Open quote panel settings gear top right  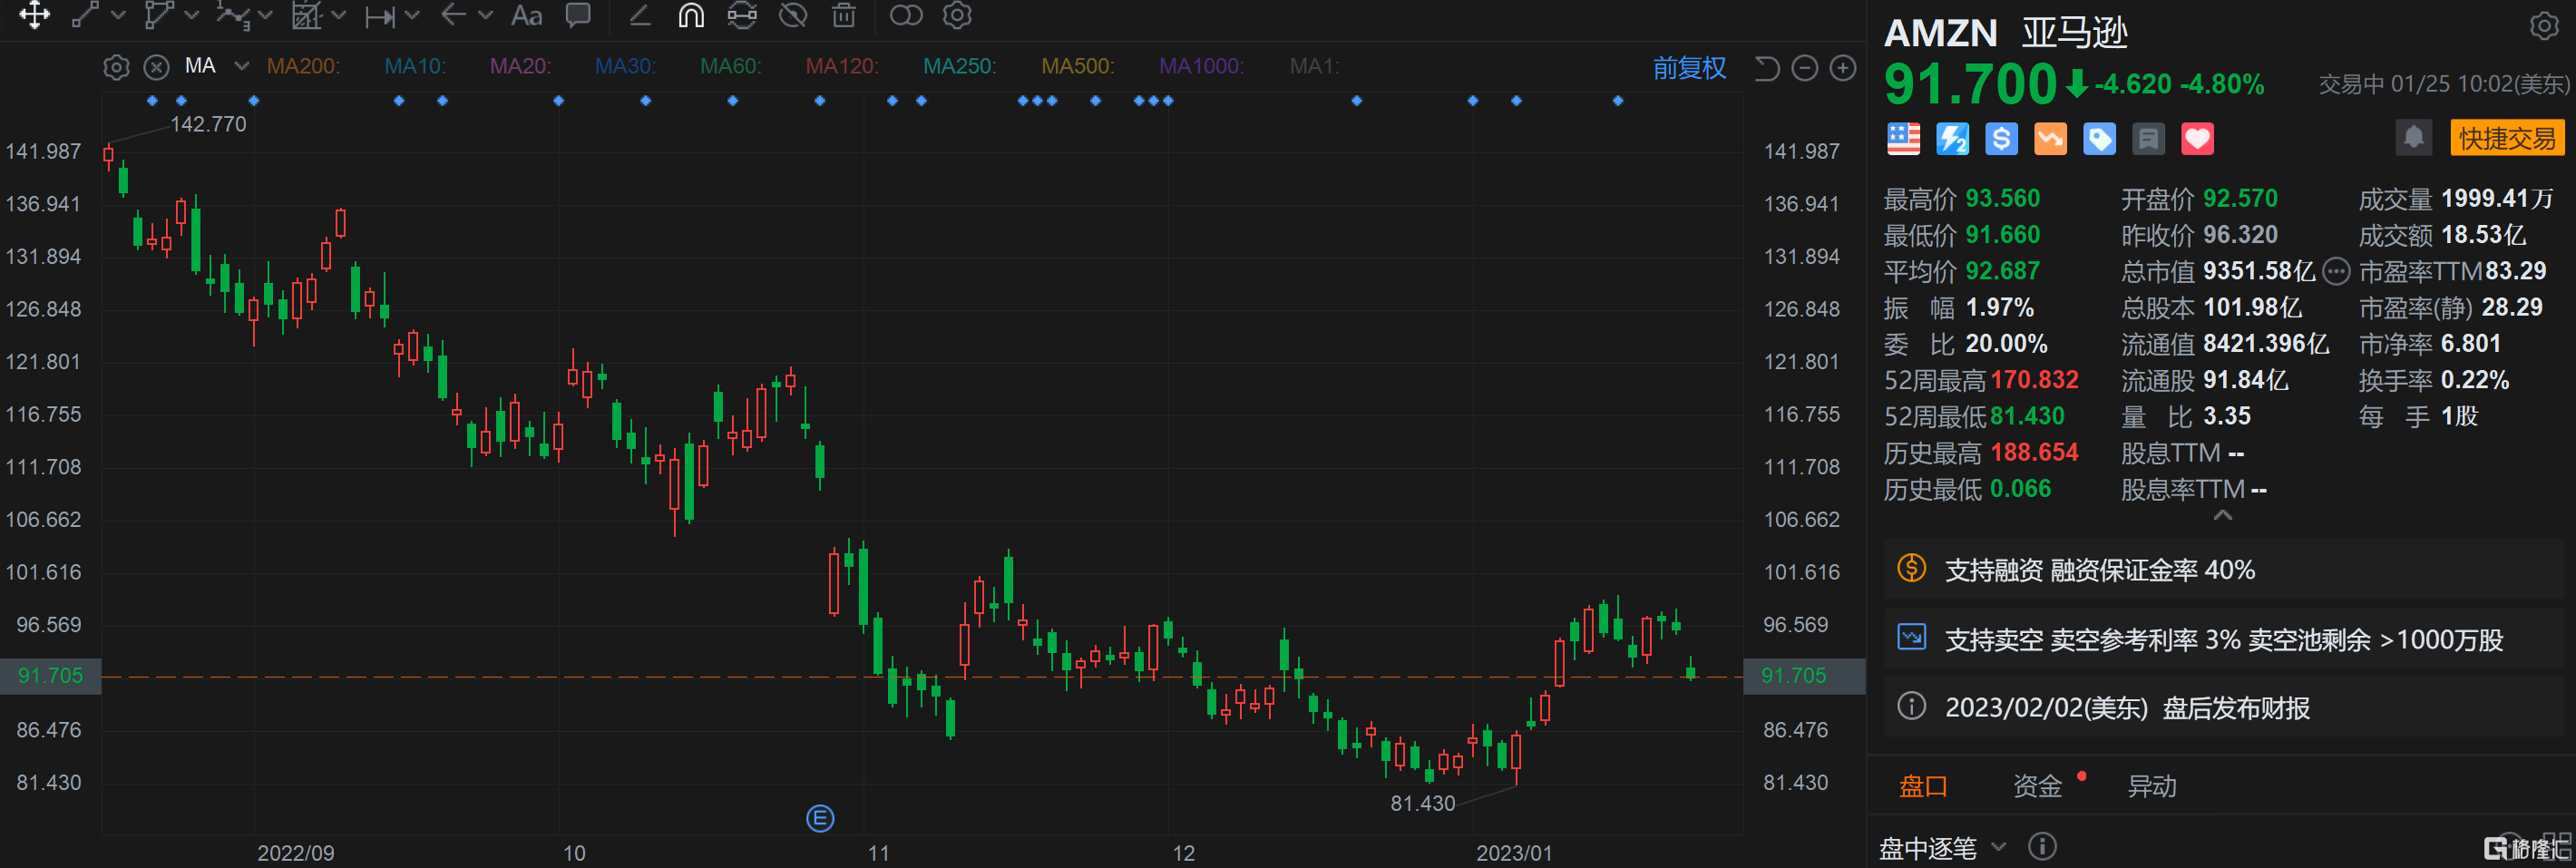(x=2544, y=26)
